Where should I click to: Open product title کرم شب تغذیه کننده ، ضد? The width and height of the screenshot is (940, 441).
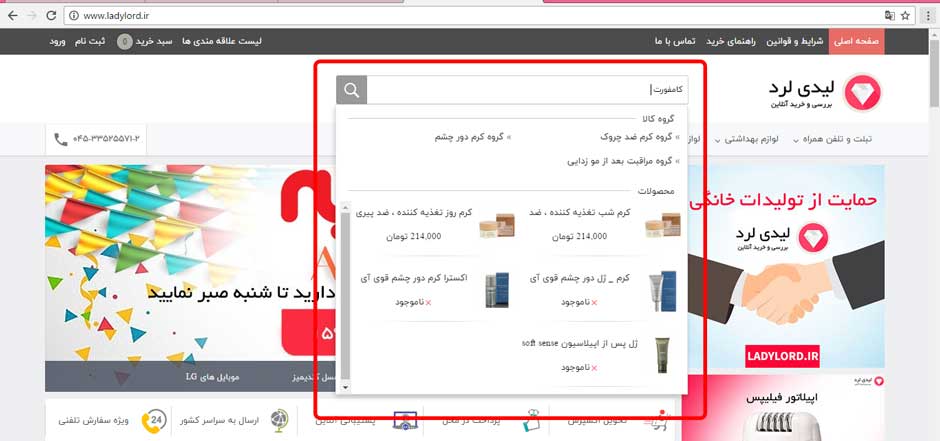coord(580,213)
